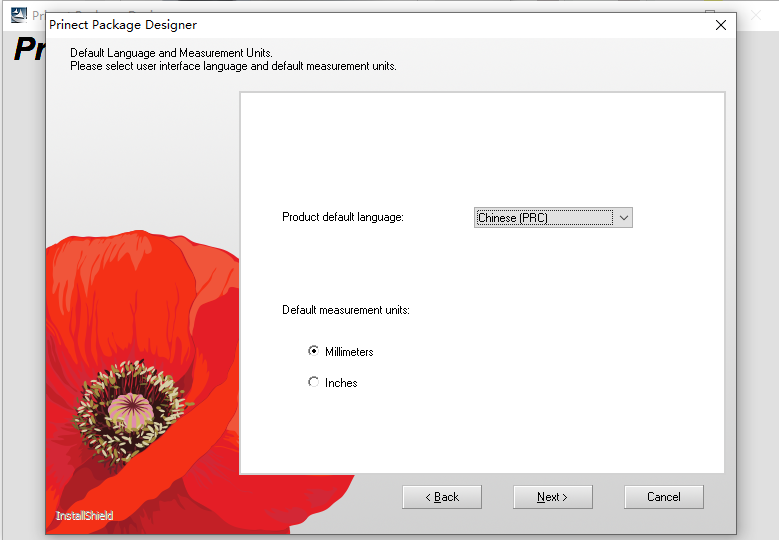This screenshot has height=540, width=779.
Task: Go back with the Back button
Action: 442,497
